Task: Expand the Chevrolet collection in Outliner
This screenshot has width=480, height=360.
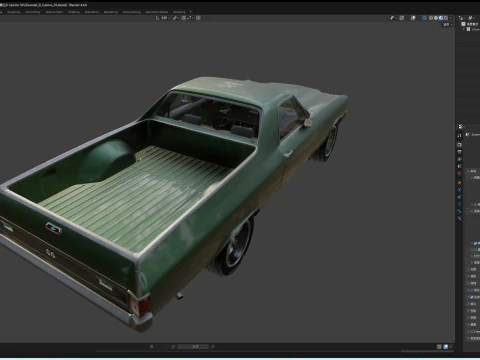Action: click(x=464, y=29)
